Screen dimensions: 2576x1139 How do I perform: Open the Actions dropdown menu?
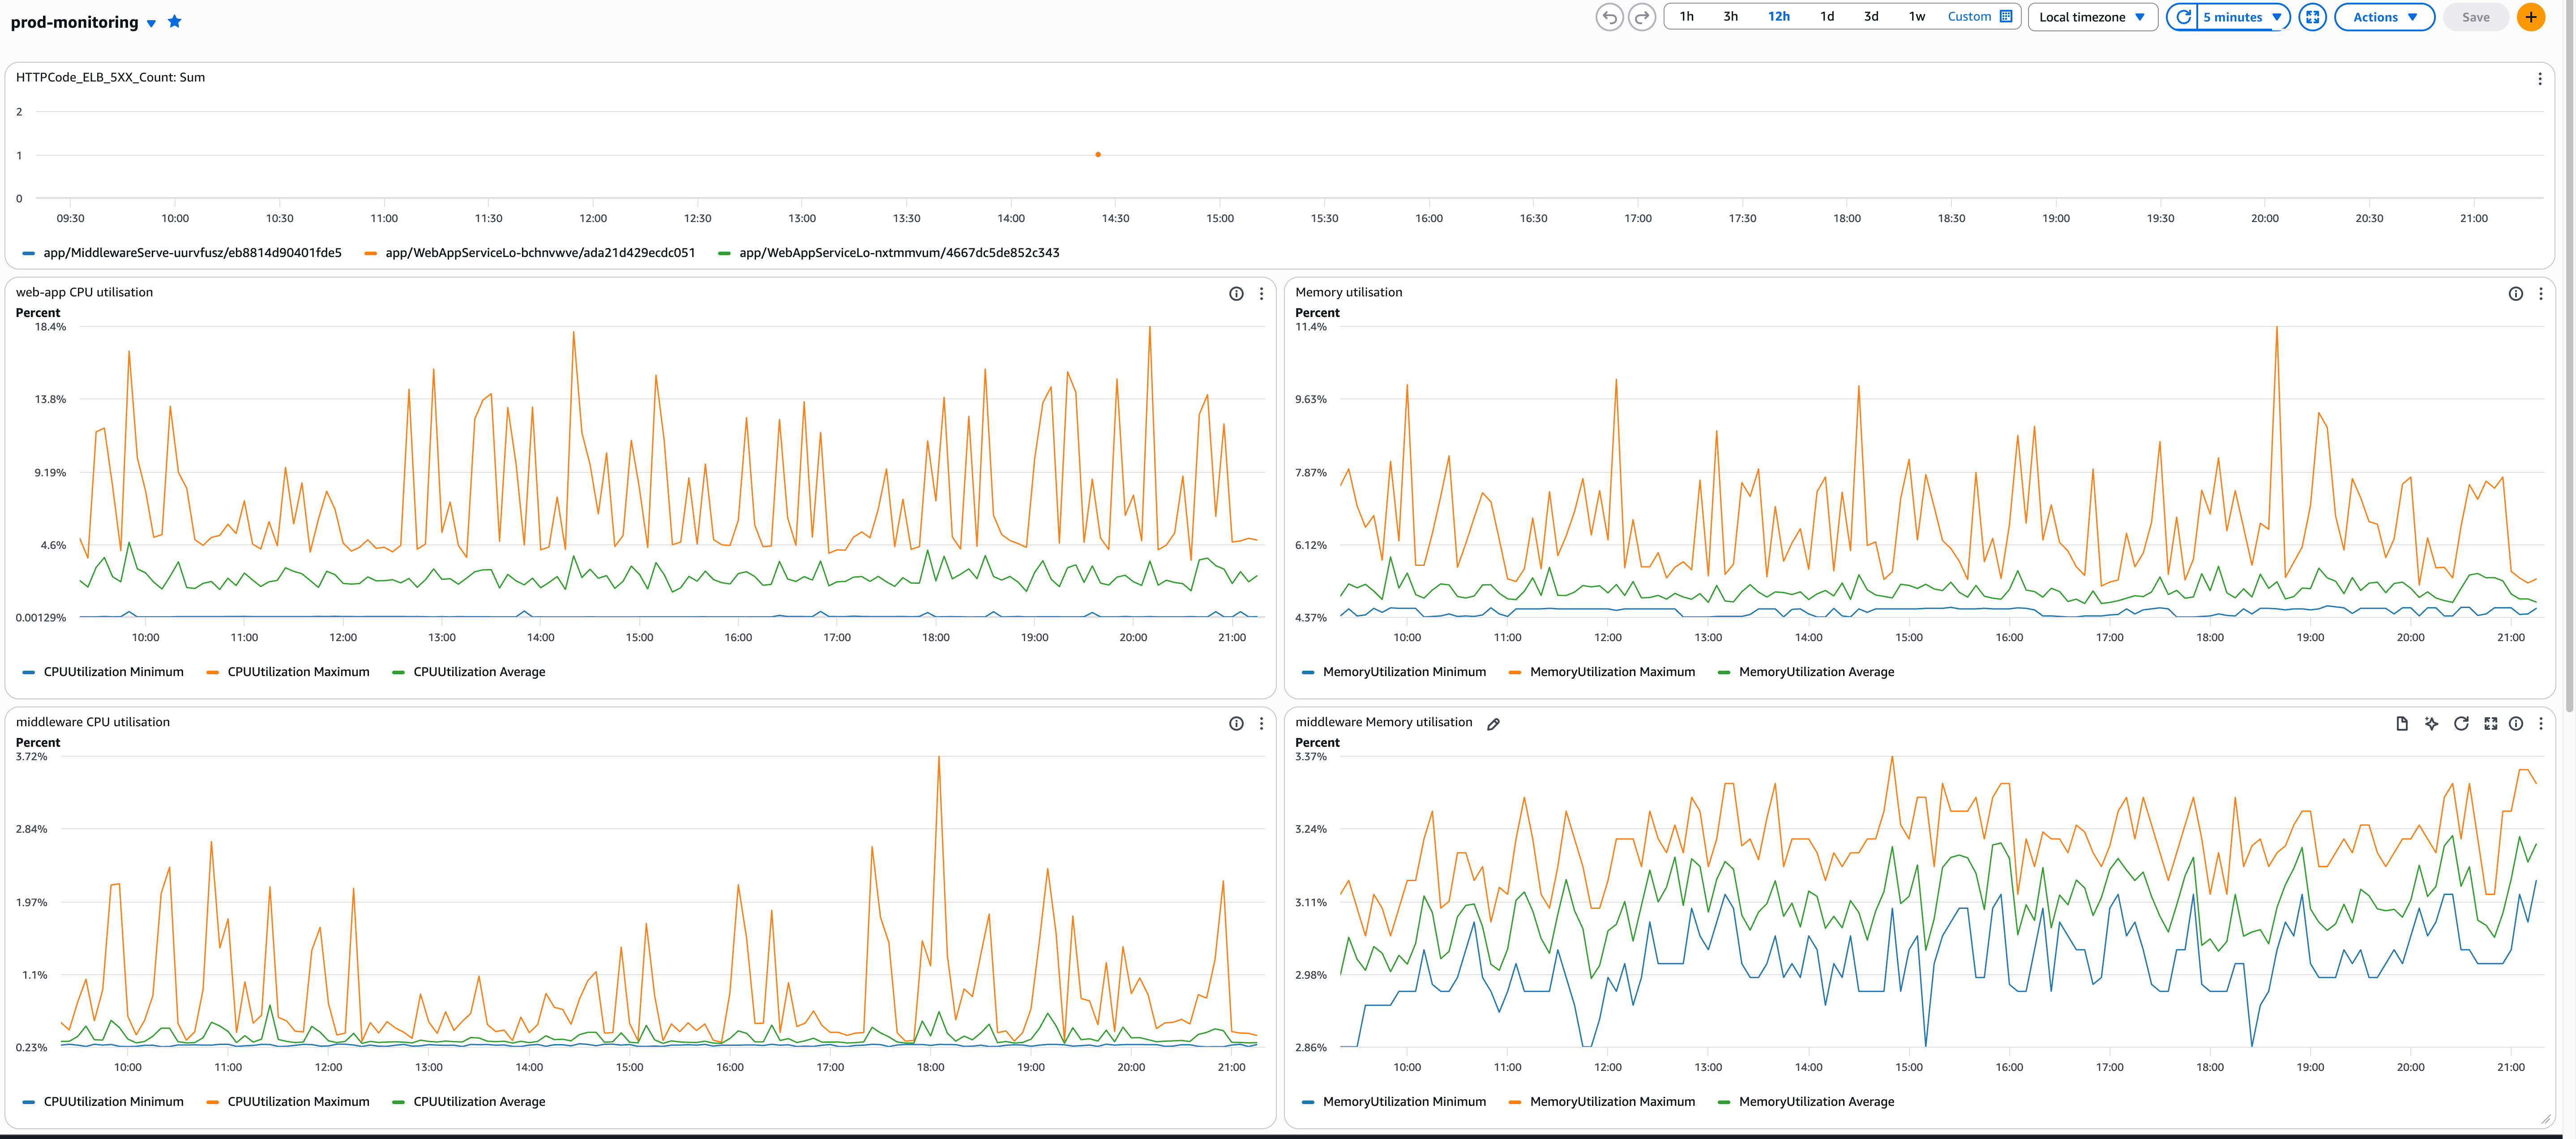[2384, 17]
